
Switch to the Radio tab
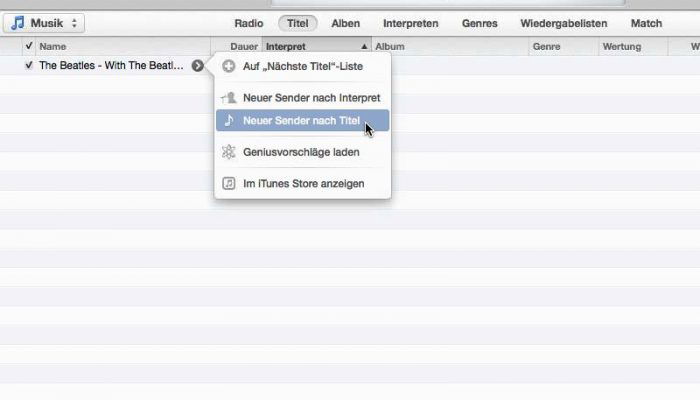click(x=249, y=23)
